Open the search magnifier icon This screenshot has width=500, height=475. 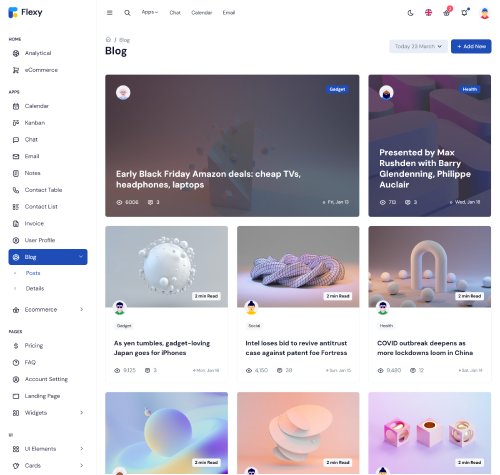pos(127,13)
